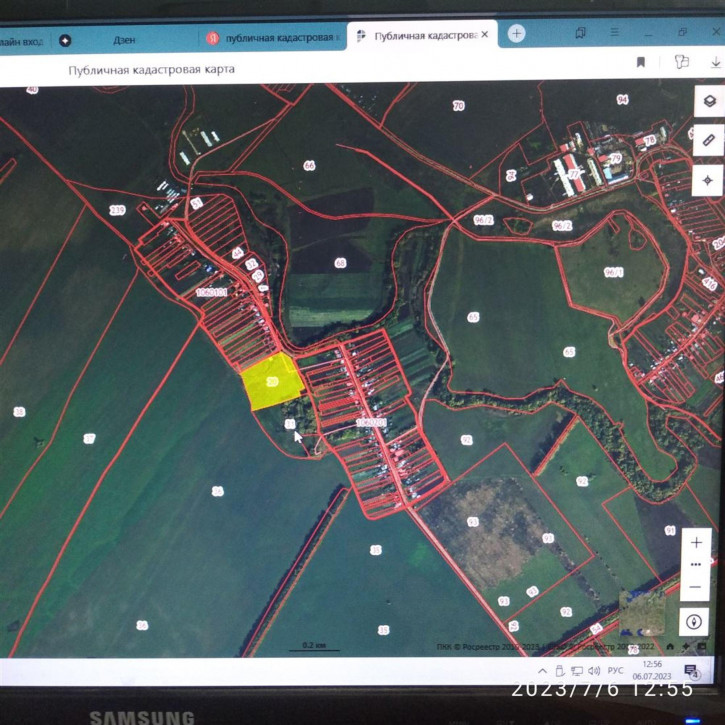The height and width of the screenshot is (725, 725).
Task: Select the ruler measurement tool
Action: [709, 140]
